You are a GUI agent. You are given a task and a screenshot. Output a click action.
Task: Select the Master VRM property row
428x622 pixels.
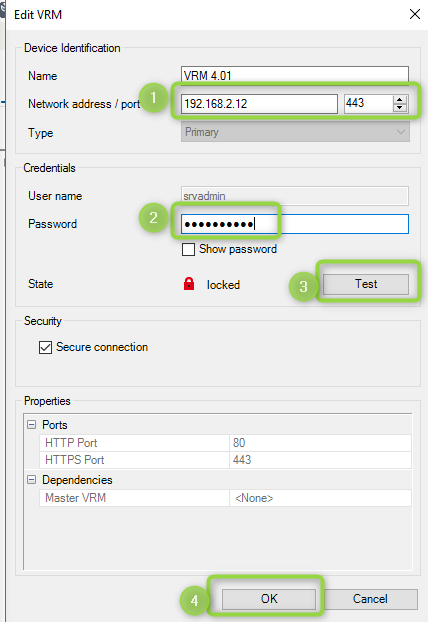[x=225, y=498]
